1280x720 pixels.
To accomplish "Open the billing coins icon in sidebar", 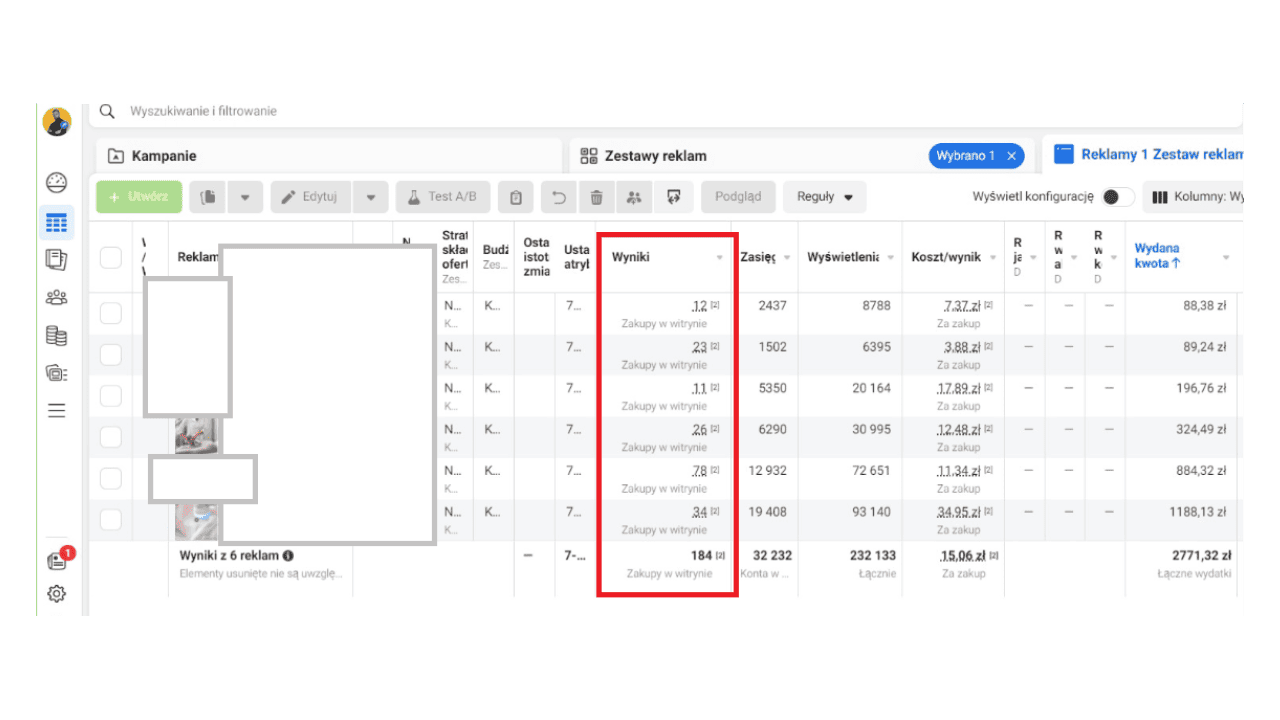I will [57, 335].
